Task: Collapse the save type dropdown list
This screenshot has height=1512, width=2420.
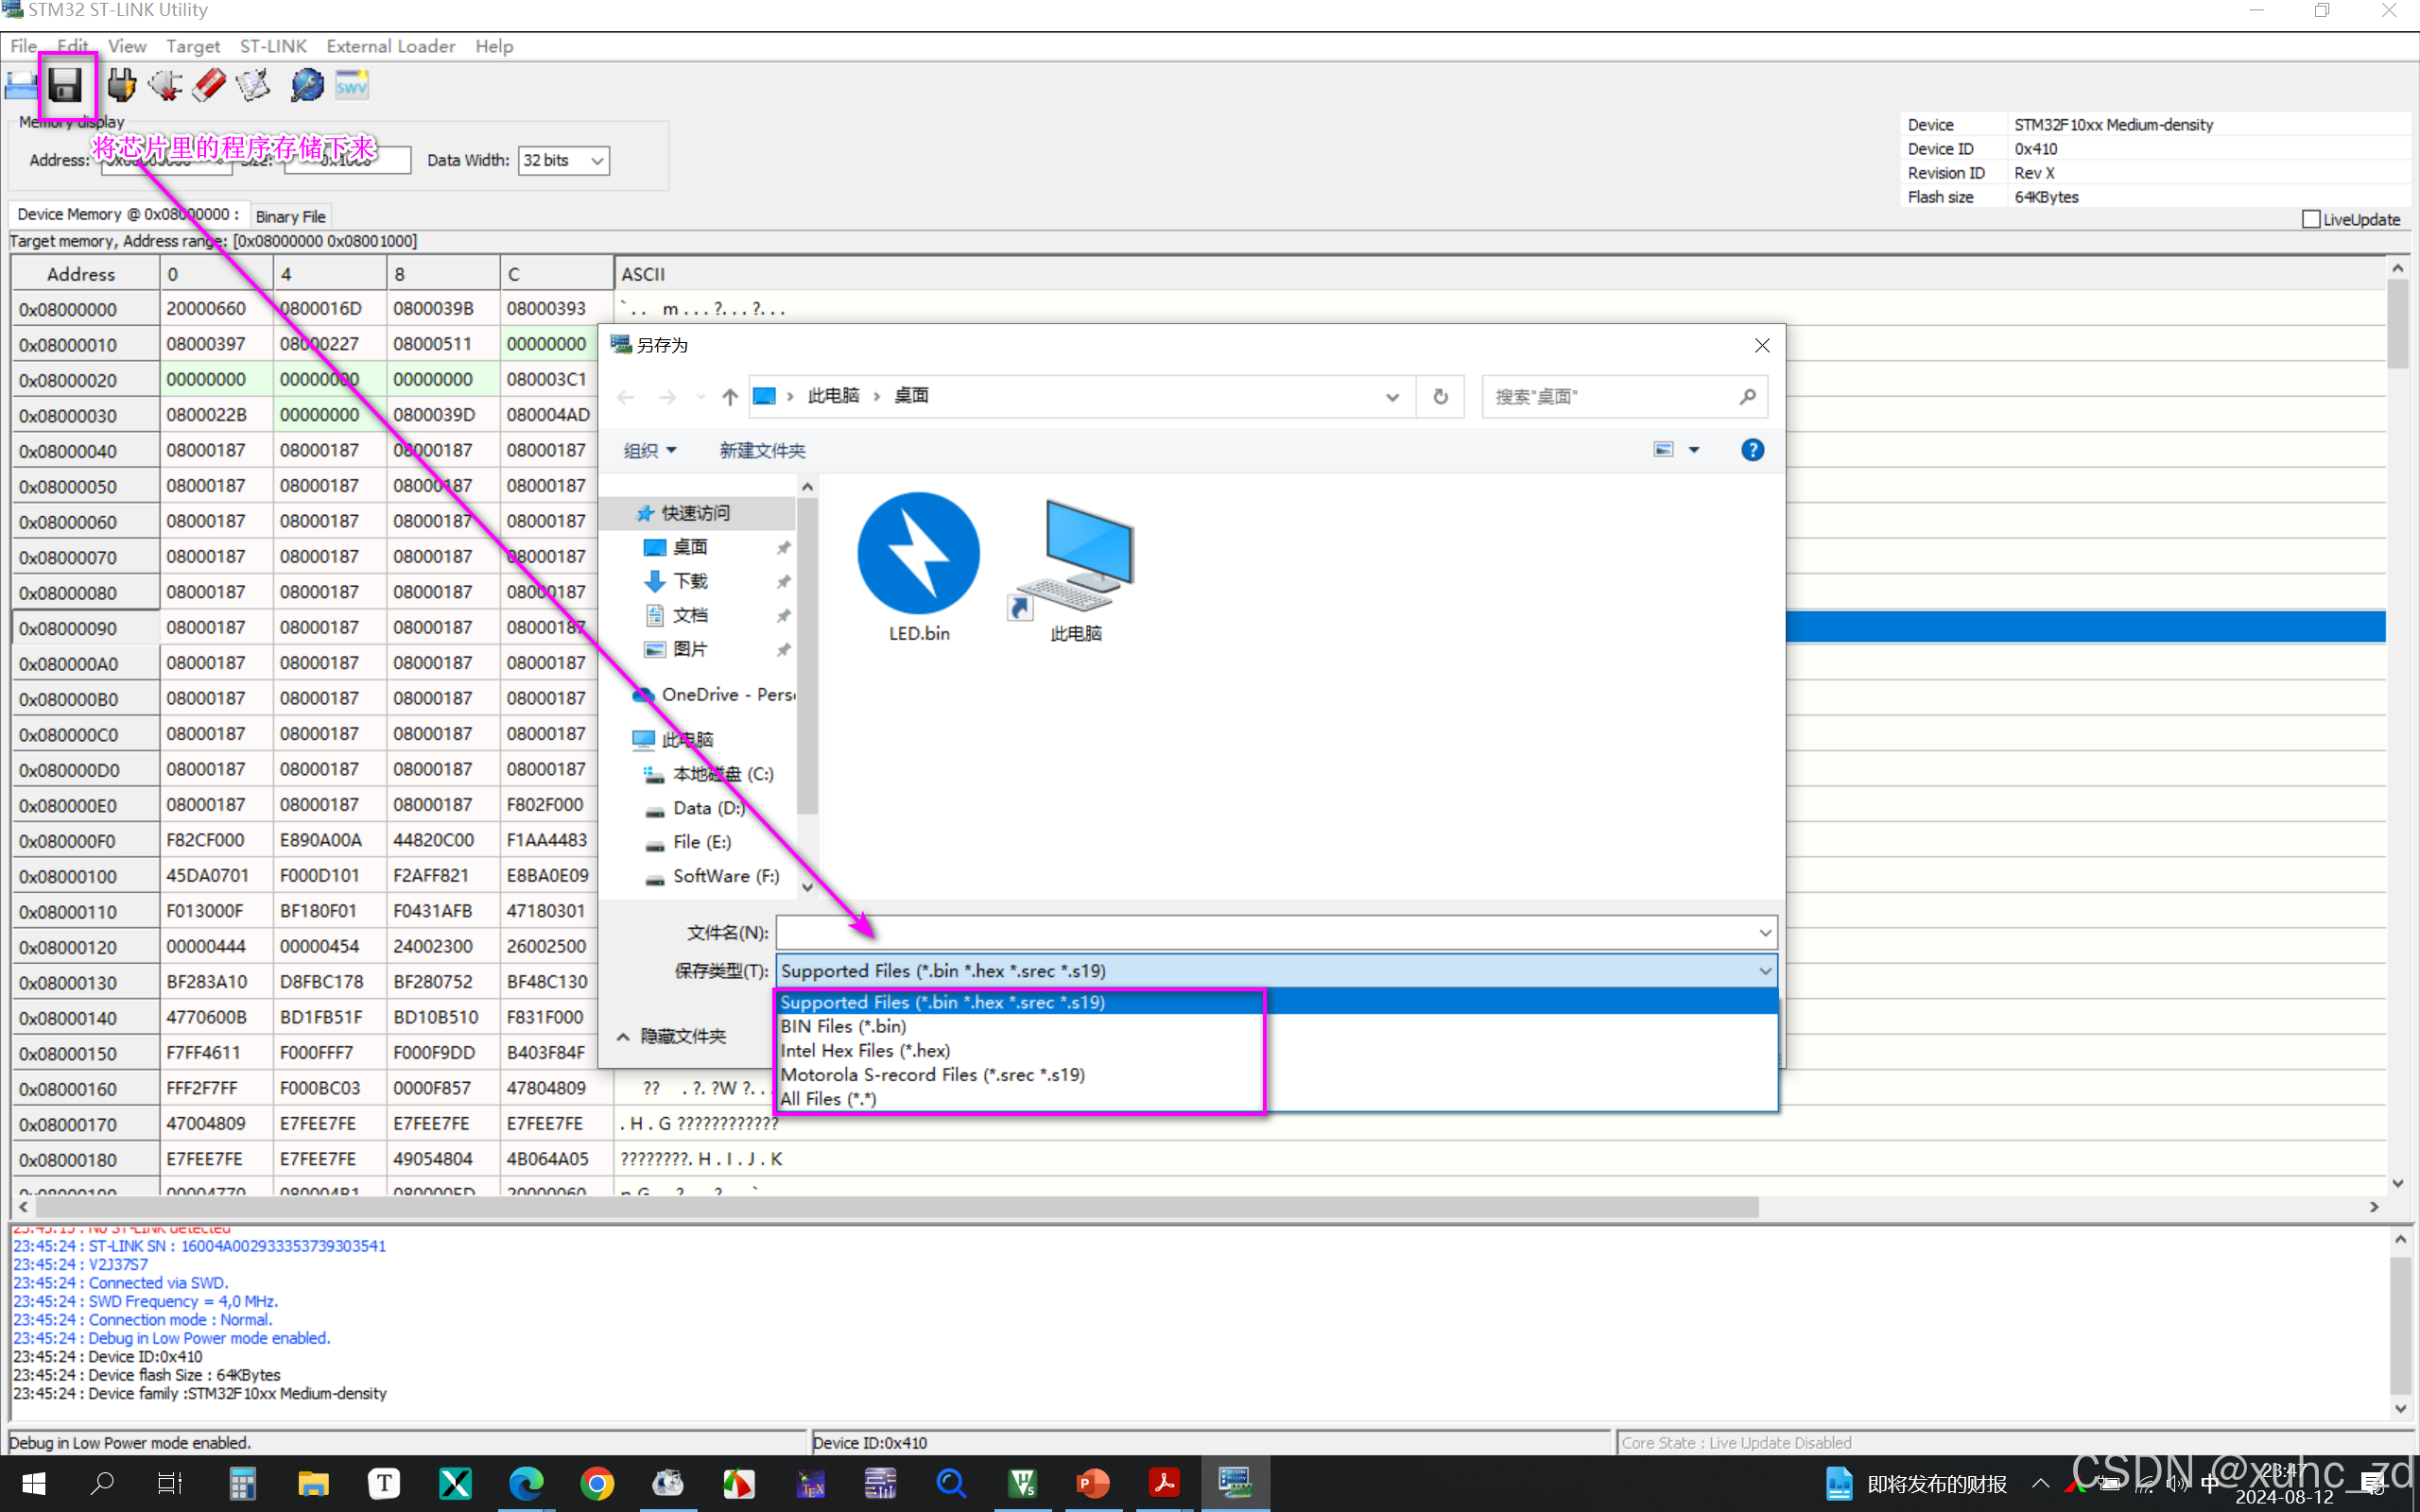Action: point(1765,970)
